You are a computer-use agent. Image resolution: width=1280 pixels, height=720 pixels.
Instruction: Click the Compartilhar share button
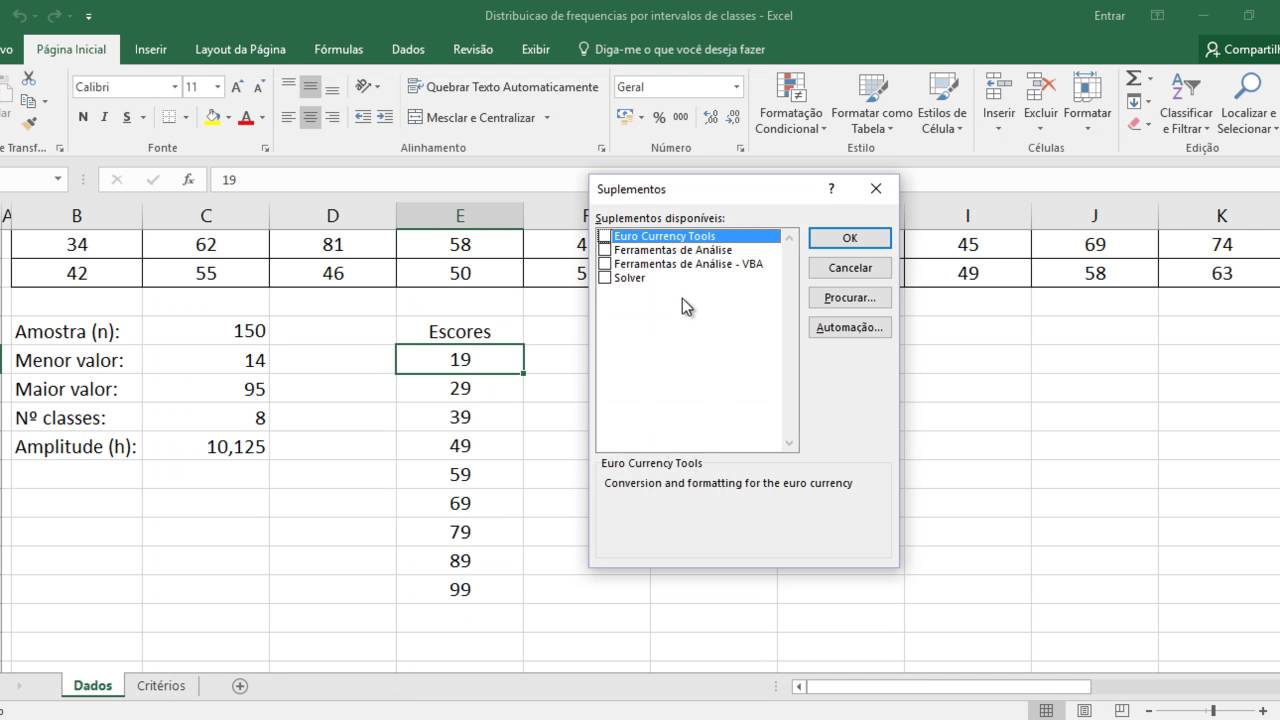1240,49
